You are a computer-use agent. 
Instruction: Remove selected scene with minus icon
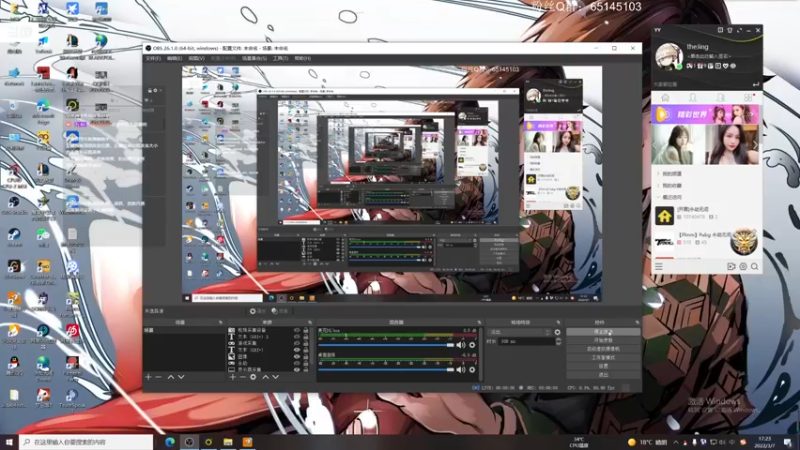point(159,377)
